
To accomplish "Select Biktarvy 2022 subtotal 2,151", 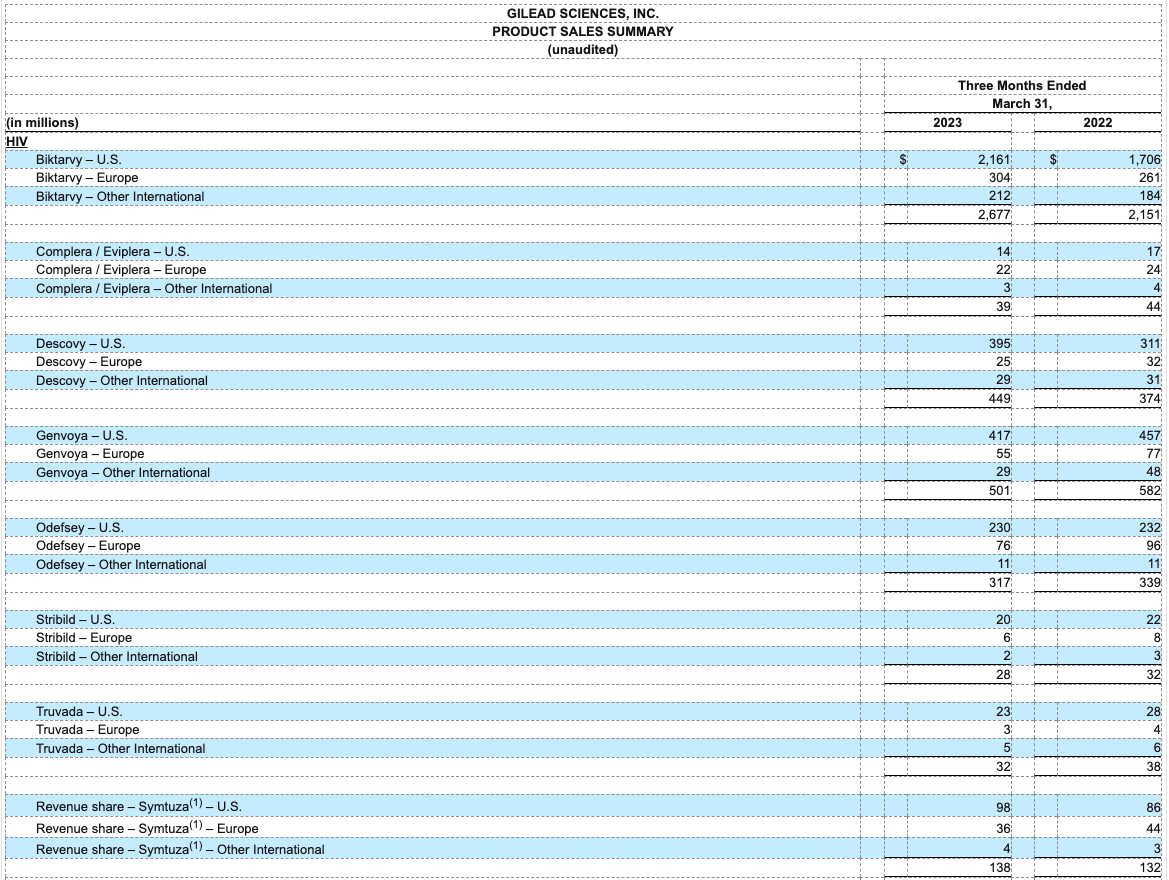I will [x=1144, y=215].
